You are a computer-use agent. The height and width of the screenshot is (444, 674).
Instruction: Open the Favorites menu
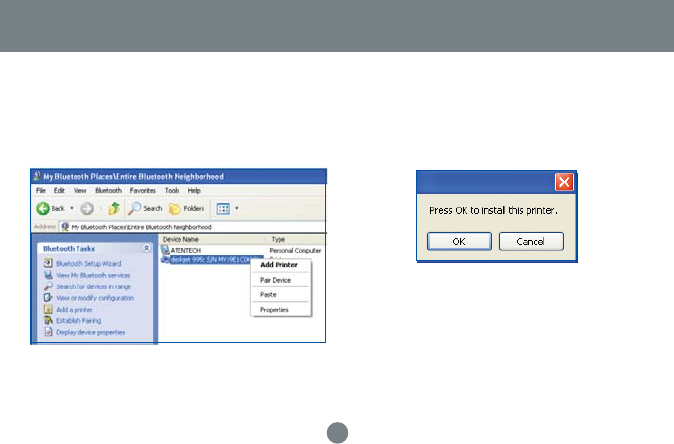point(143,190)
